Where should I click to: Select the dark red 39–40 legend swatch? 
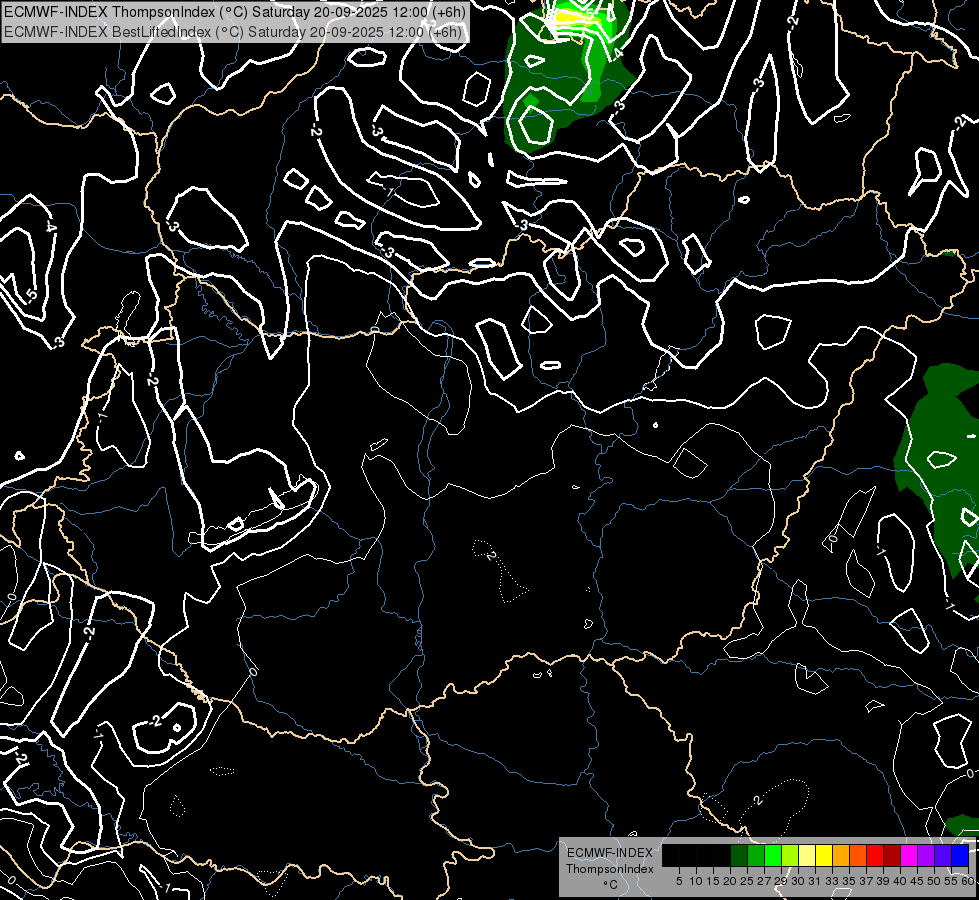[x=892, y=855]
